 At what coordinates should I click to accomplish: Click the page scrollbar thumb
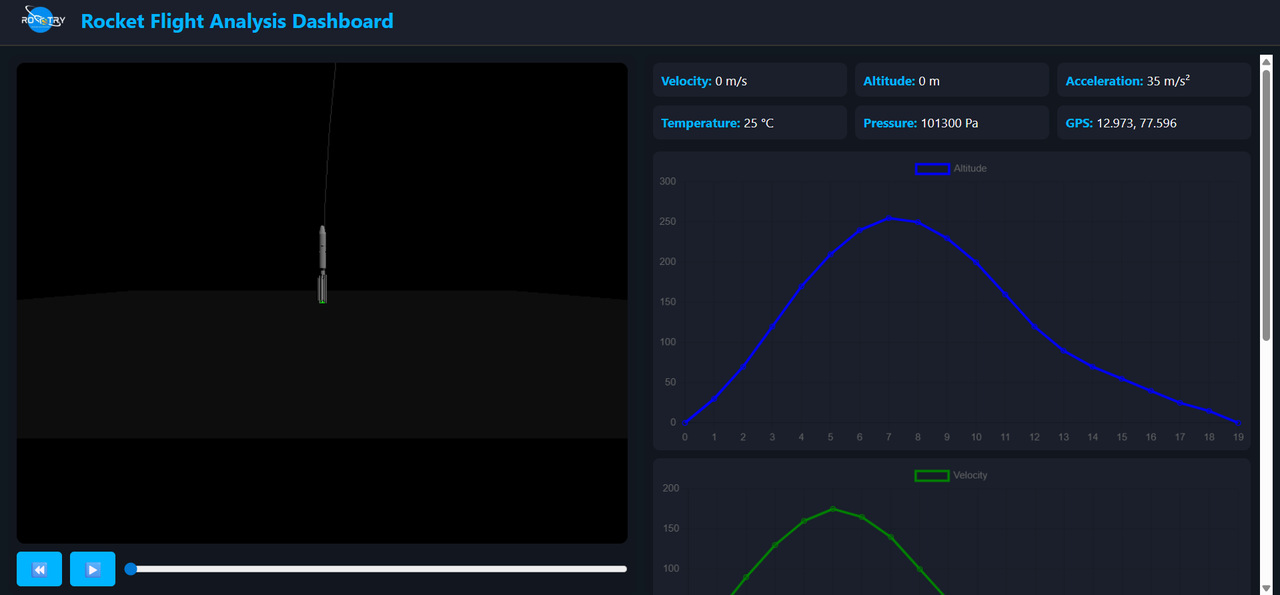tap(1266, 205)
